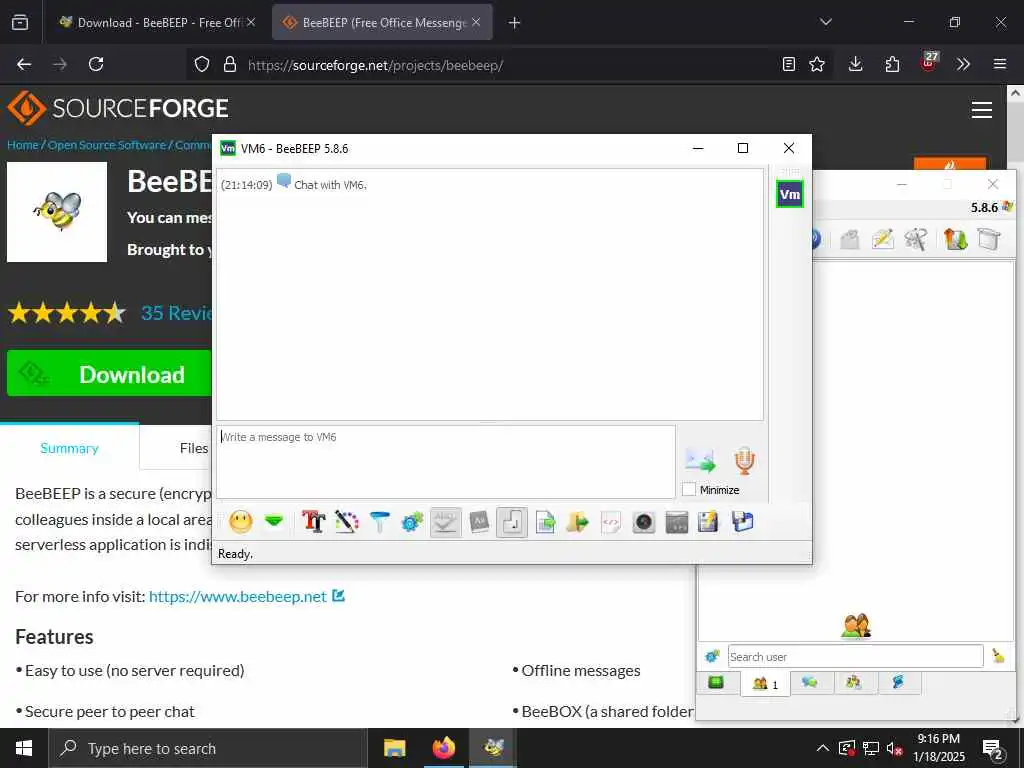Switch to the green grid tab
The height and width of the screenshot is (768, 1024).
click(x=716, y=683)
